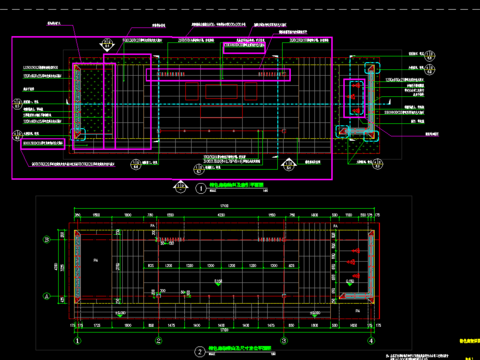Image resolution: width=480 pixels, height=360 pixels.
Task: Click the large red rectangle in the center of the upper plan
Action: 222,92
